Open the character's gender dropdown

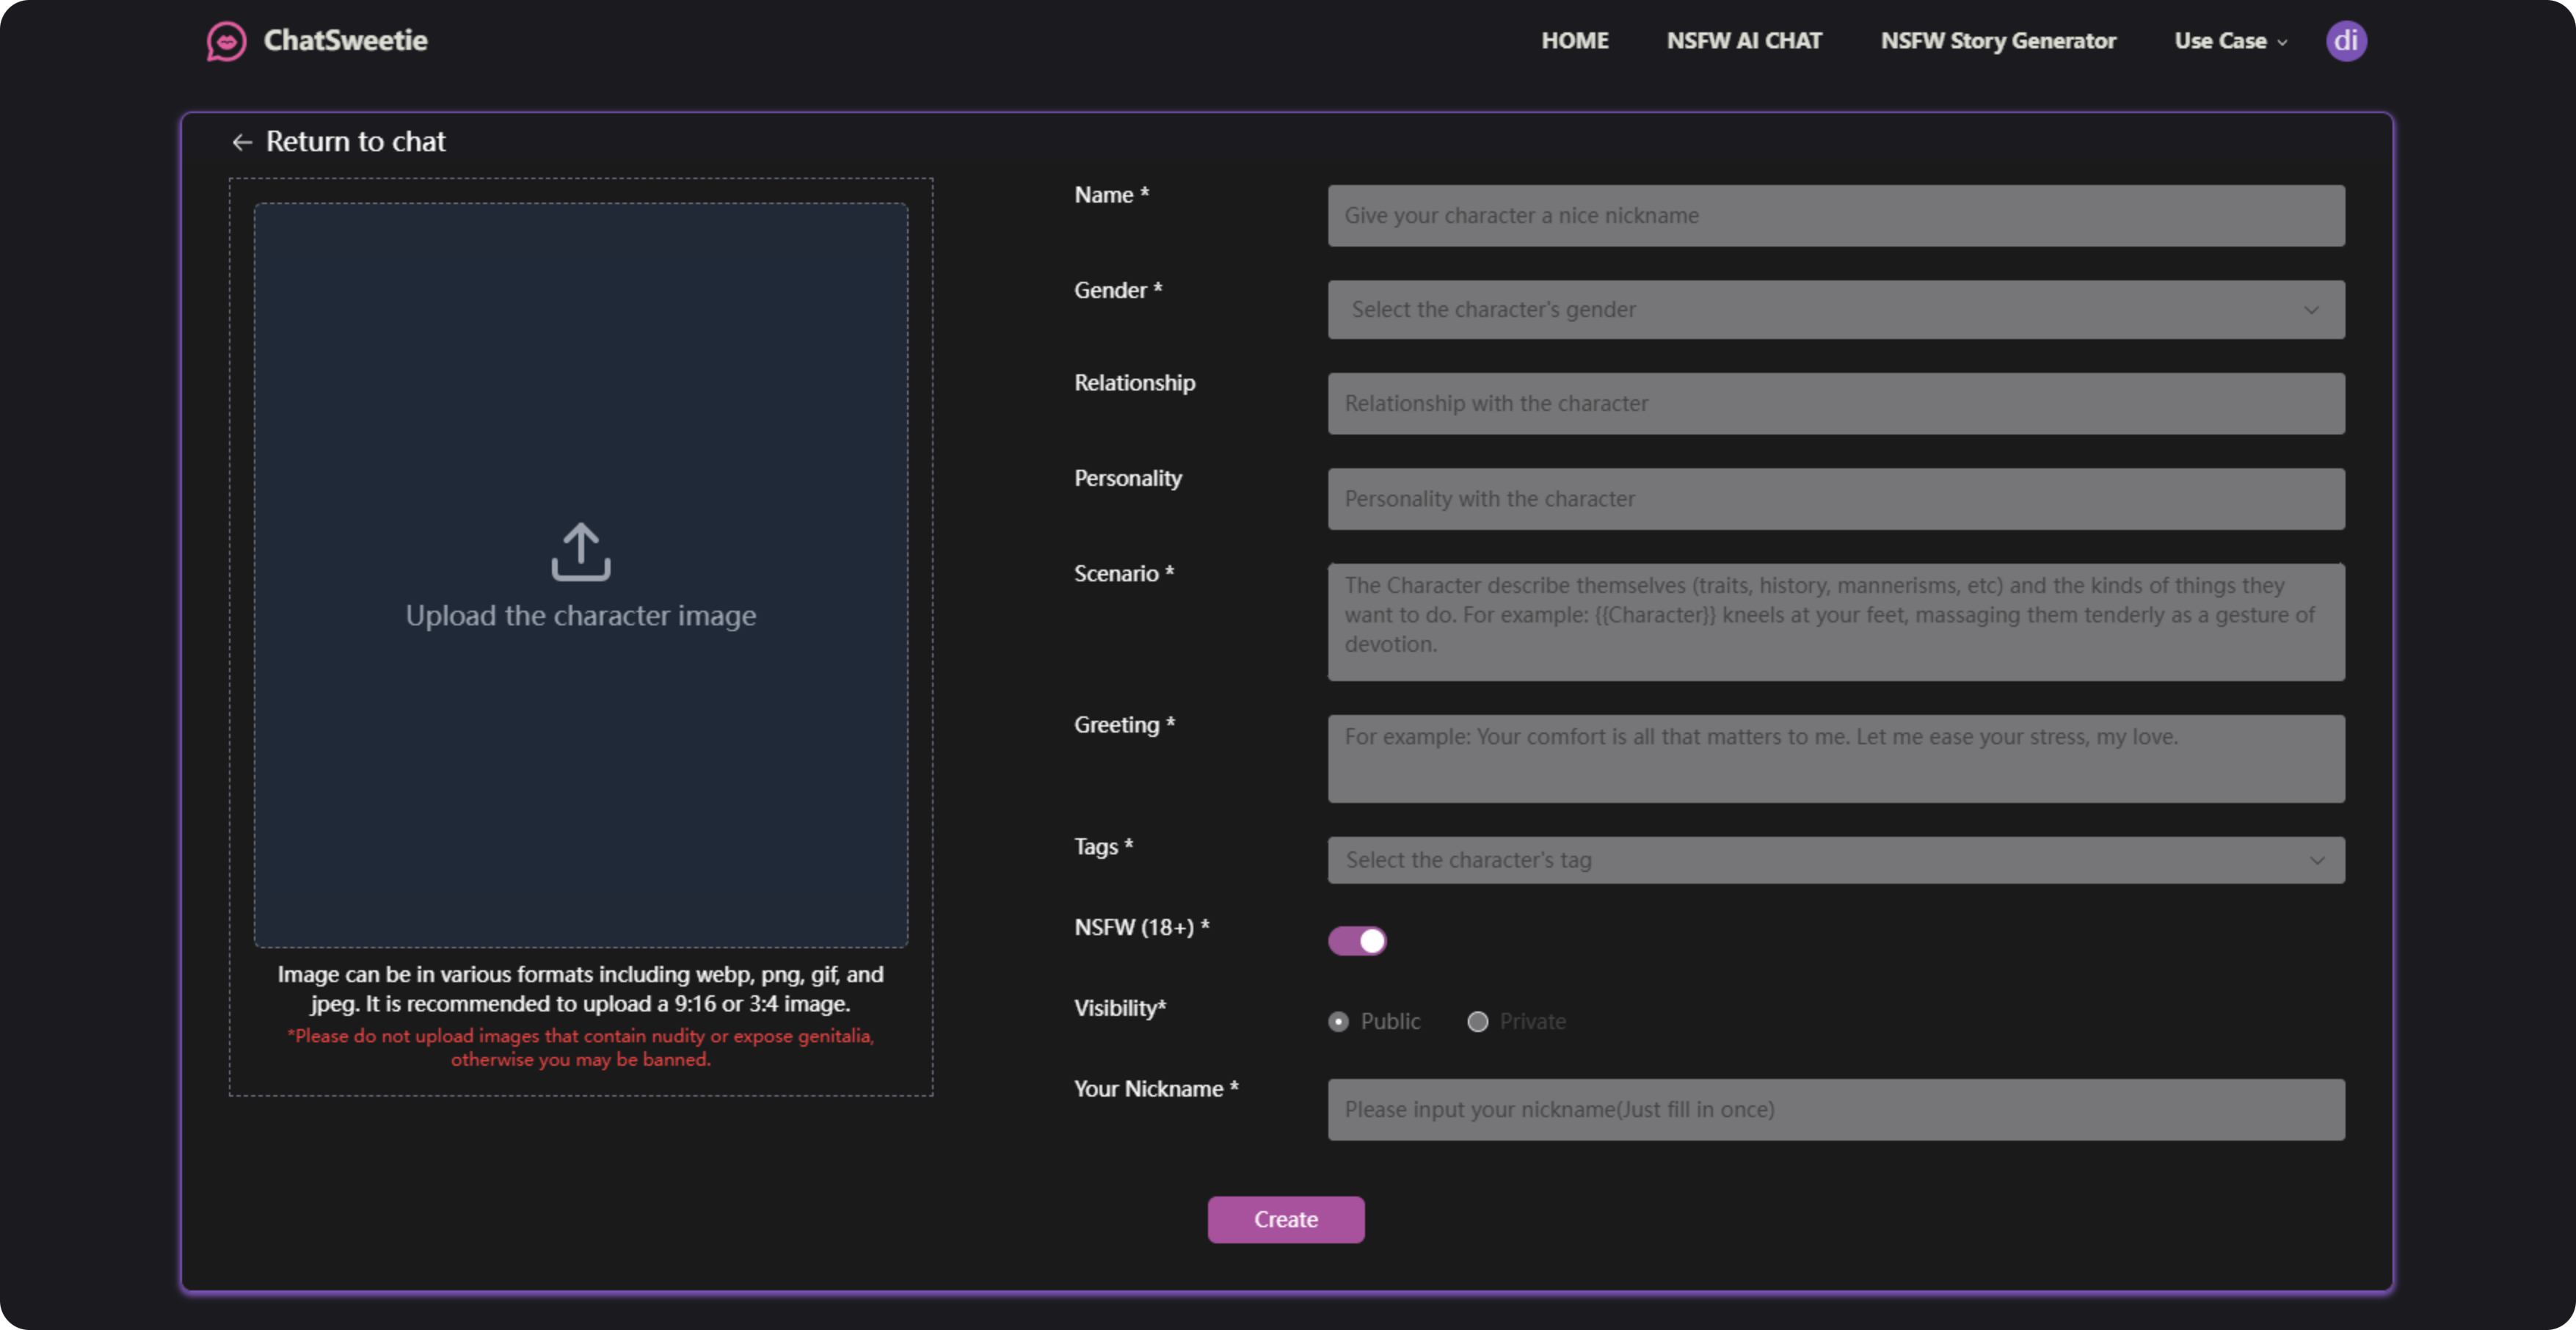pos(1800,310)
